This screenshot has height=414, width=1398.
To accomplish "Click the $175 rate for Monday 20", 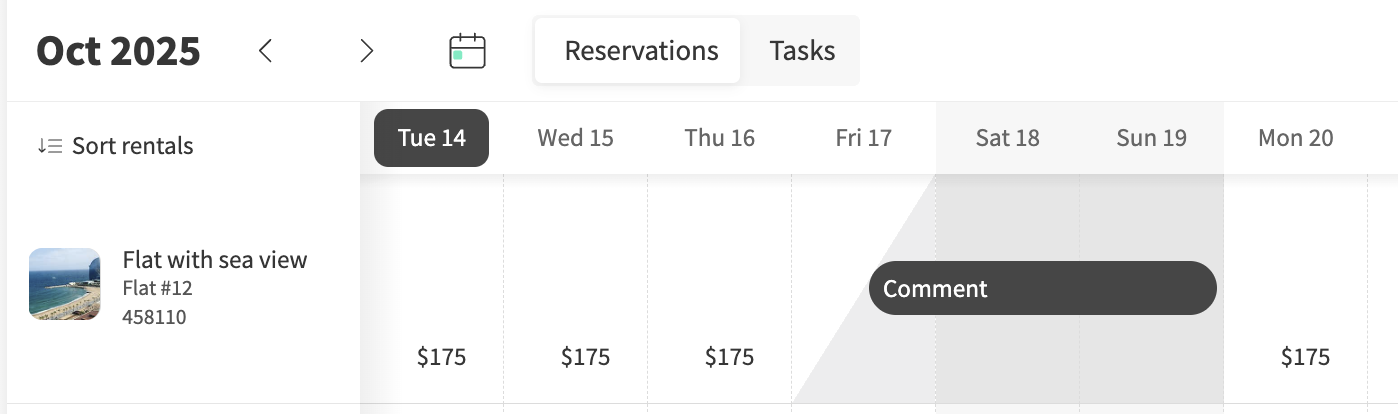I will (x=1305, y=357).
